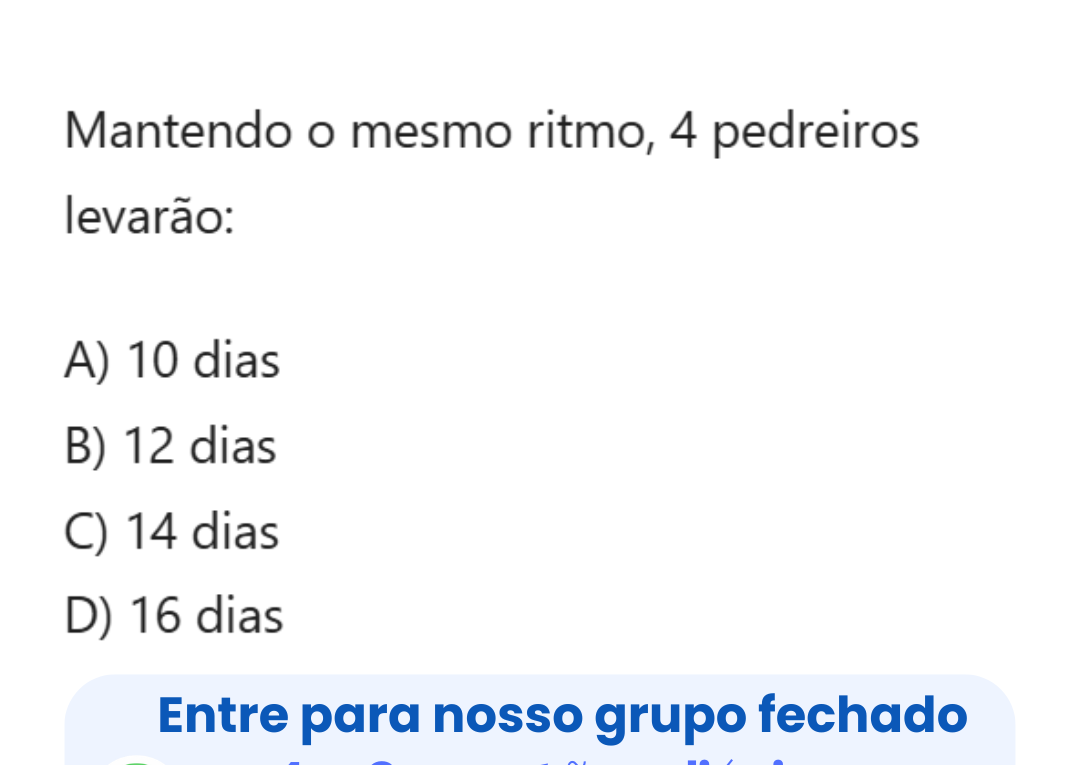This screenshot has height=765, width=1080.
Task: Click the 'D)' option letter
Action: pos(86,615)
